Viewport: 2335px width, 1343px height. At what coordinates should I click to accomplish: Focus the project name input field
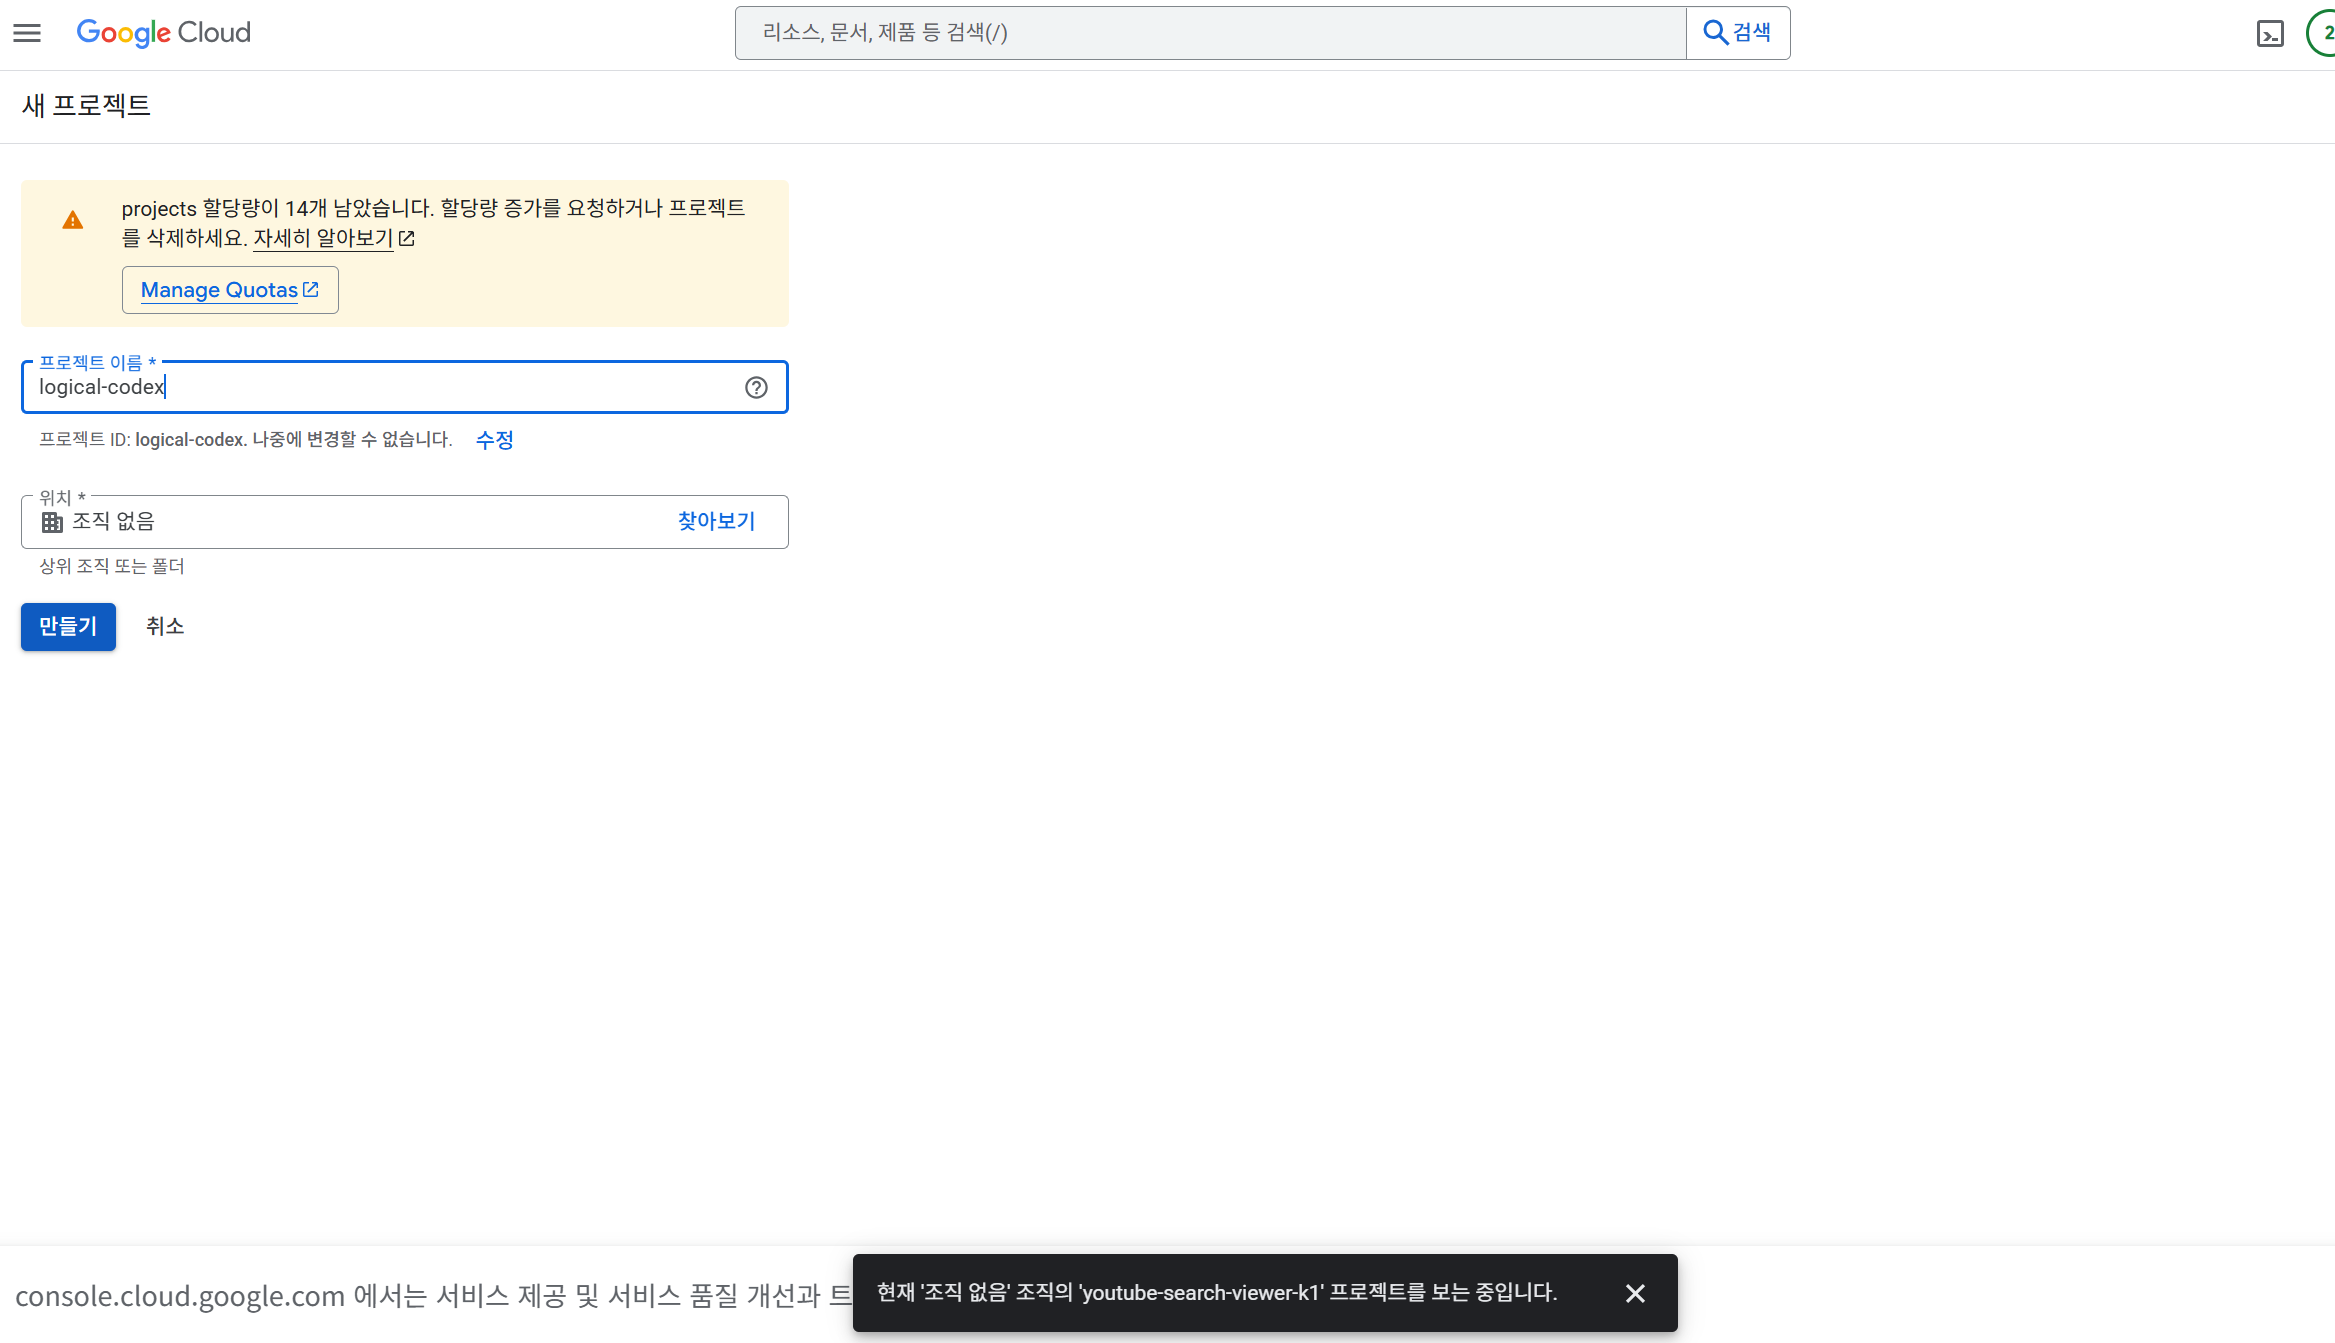380,388
